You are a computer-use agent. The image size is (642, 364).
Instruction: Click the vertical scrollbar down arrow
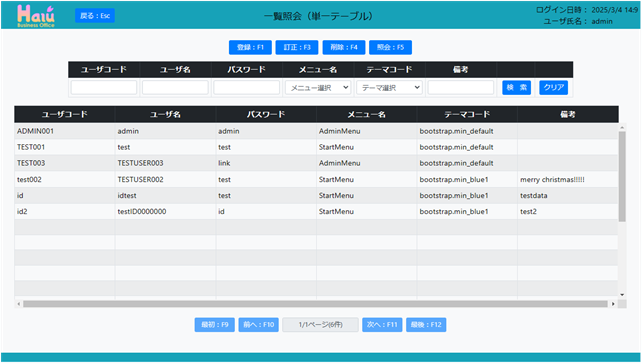pyautogui.click(x=622, y=295)
